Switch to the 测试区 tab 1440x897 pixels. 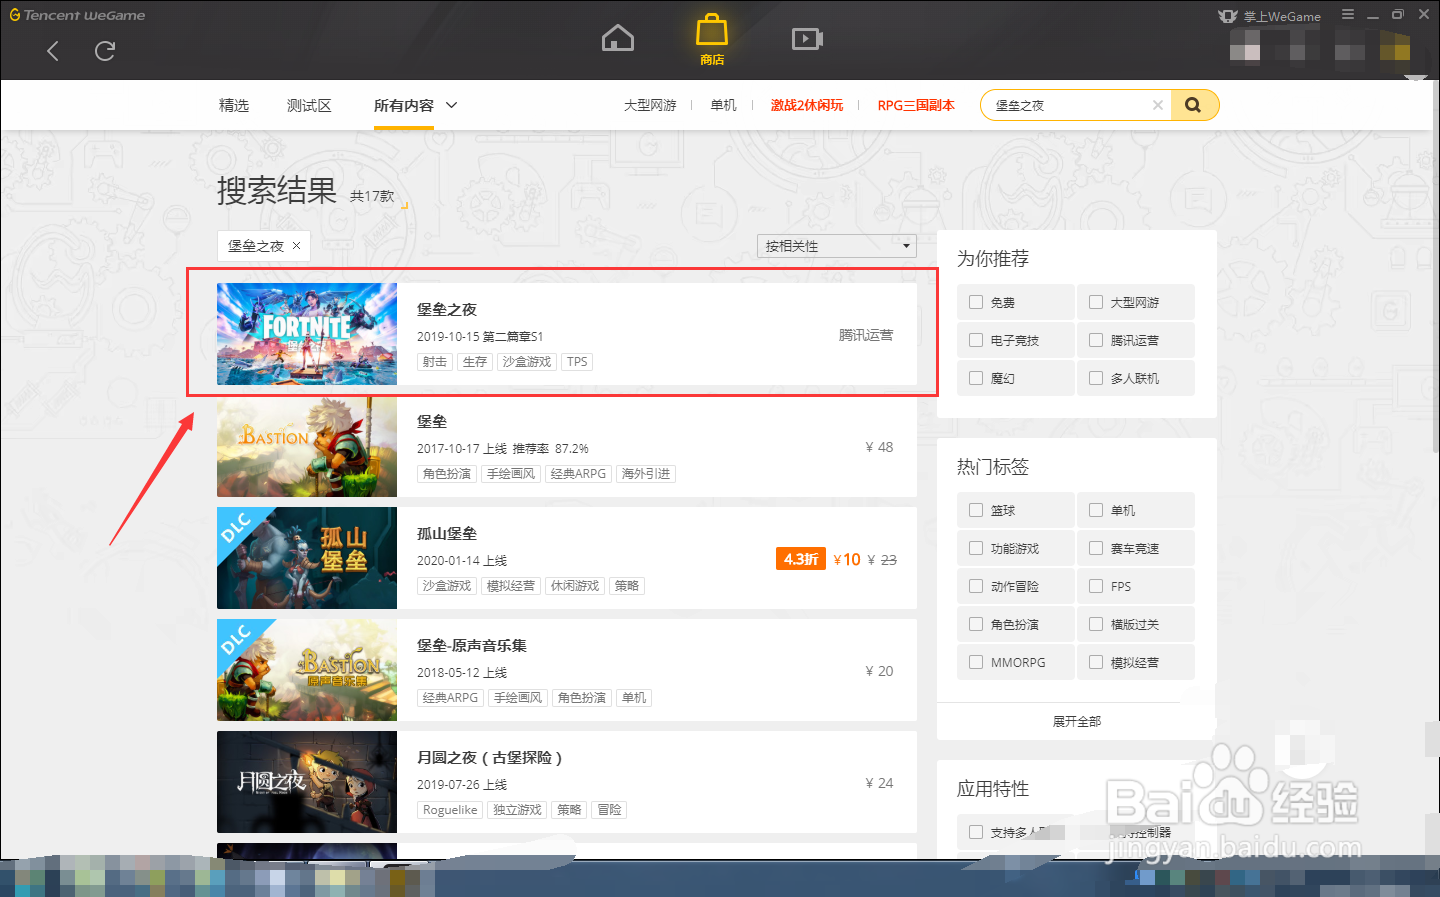(x=309, y=105)
